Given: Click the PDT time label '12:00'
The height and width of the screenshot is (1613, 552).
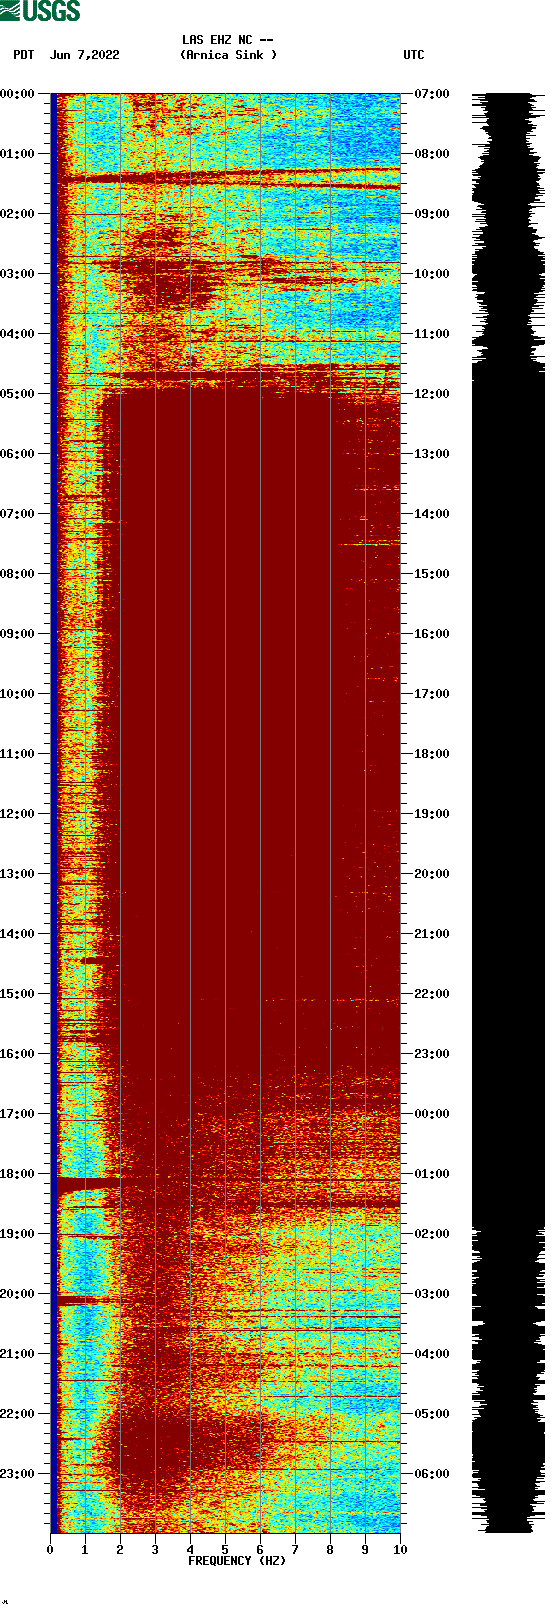Looking at the screenshot, I should pyautogui.click(x=18, y=814).
